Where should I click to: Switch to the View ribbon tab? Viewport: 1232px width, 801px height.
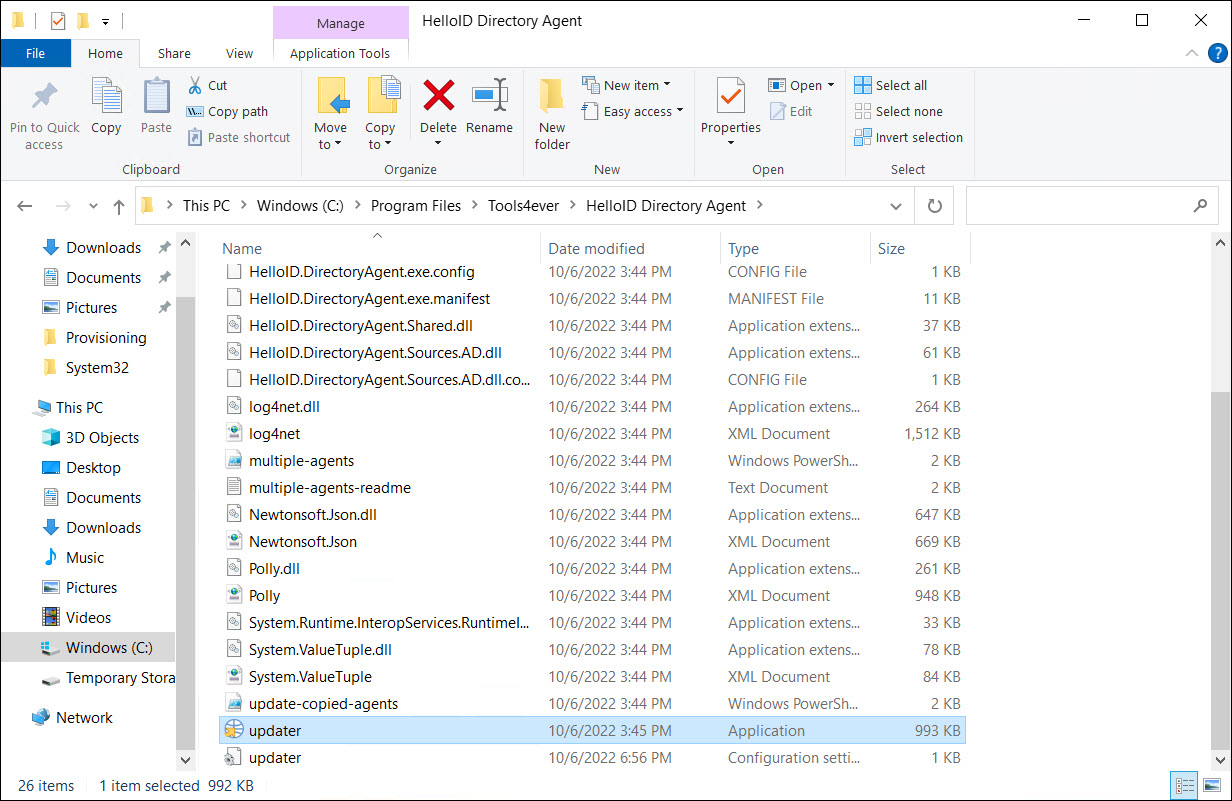tap(240, 53)
